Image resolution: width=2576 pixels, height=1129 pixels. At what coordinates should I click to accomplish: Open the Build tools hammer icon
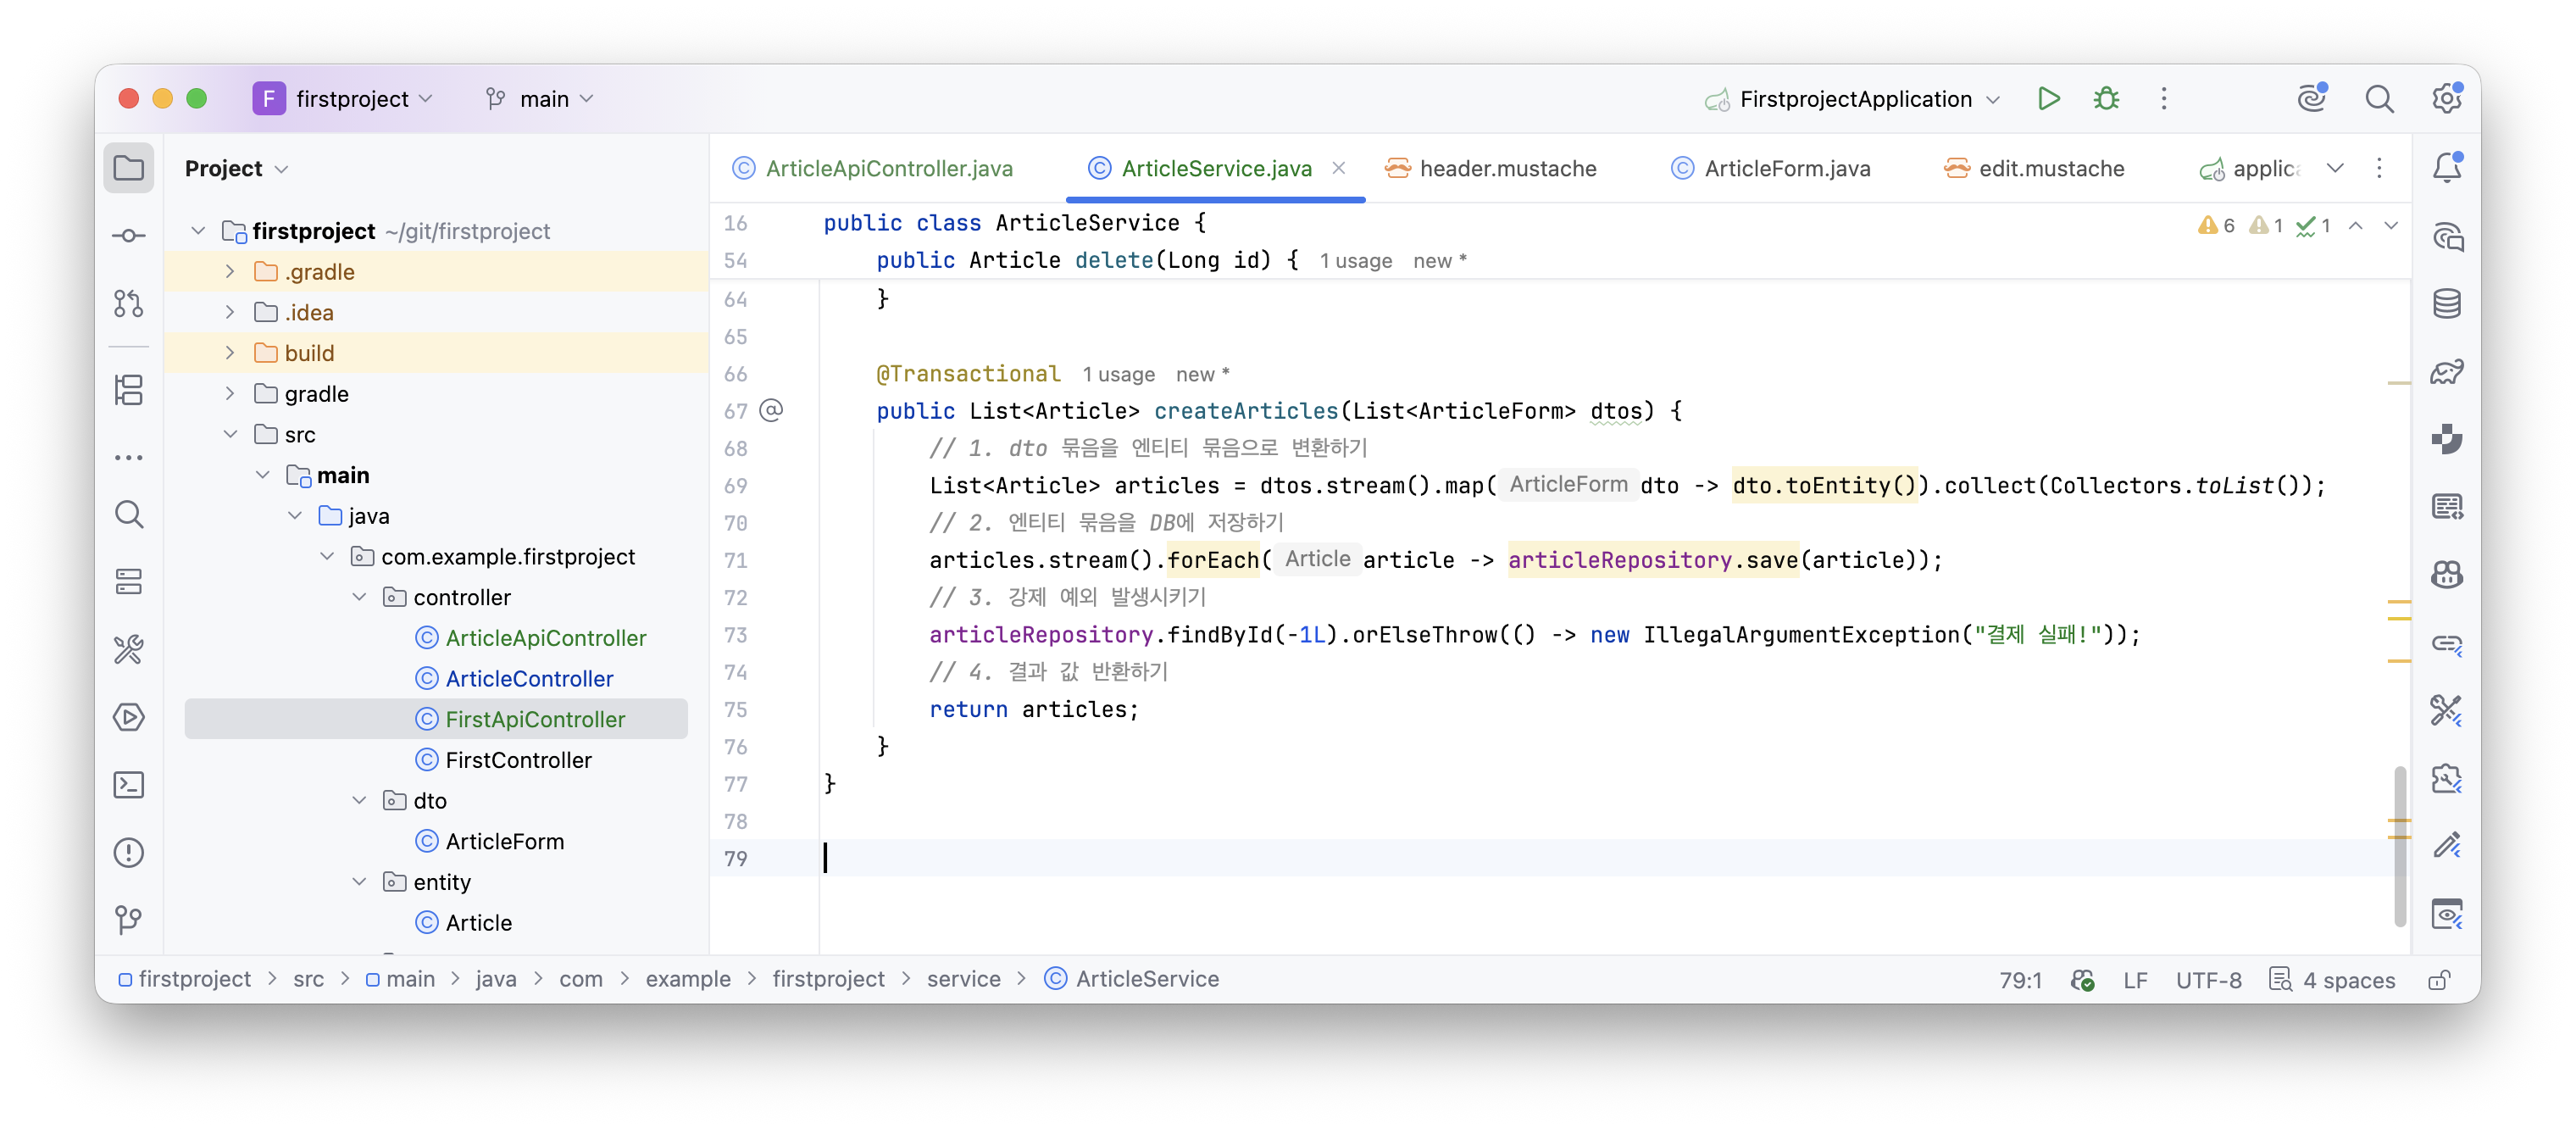tap(129, 650)
